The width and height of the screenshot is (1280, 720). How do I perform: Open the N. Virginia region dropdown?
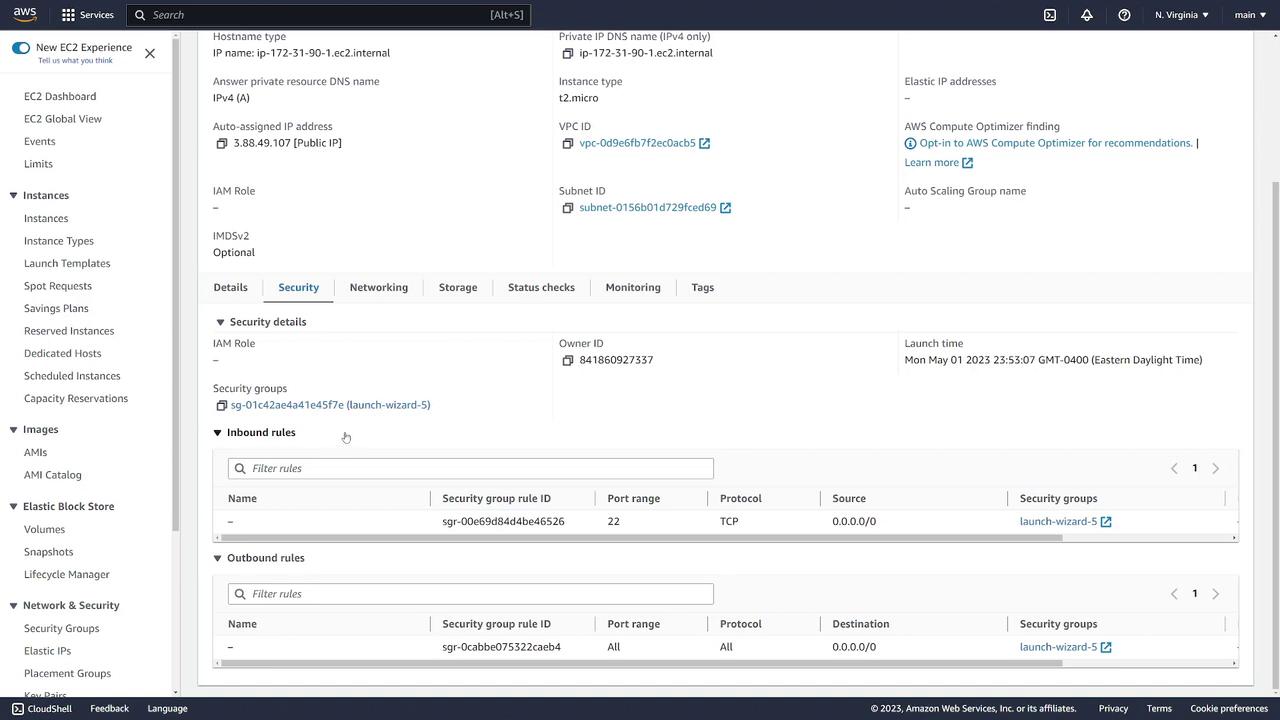tap(1182, 15)
